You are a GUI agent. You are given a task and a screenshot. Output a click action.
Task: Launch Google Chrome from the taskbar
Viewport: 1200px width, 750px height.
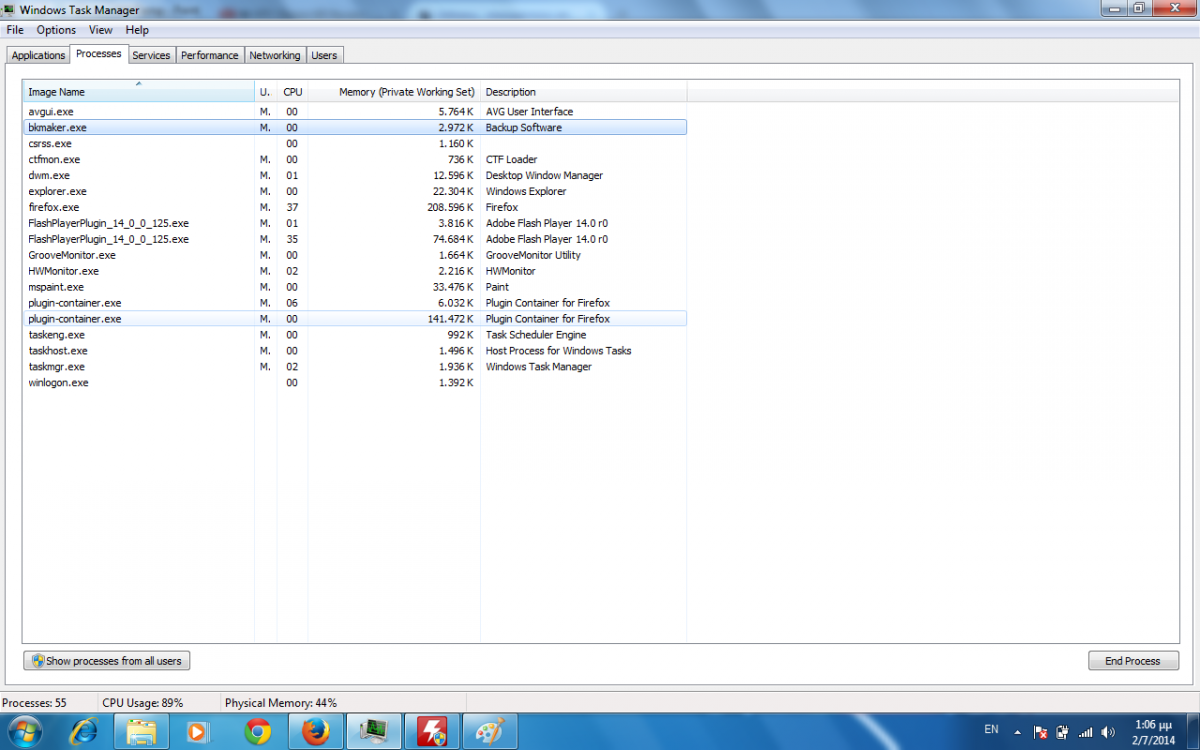tap(258, 731)
